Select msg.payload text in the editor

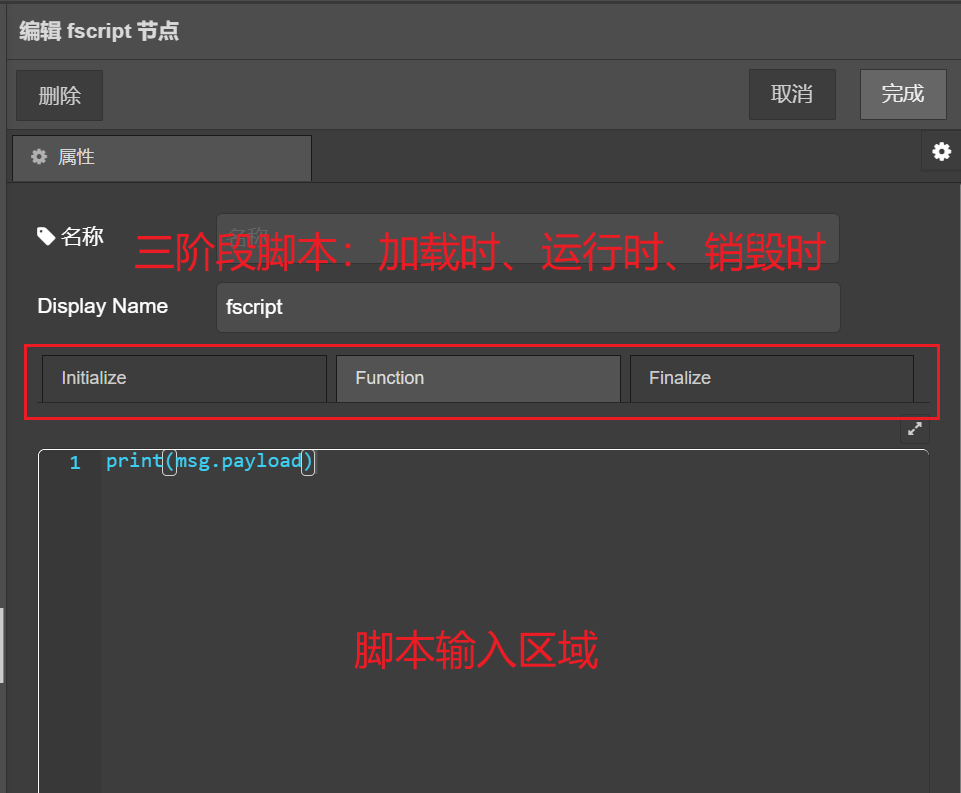(238, 461)
